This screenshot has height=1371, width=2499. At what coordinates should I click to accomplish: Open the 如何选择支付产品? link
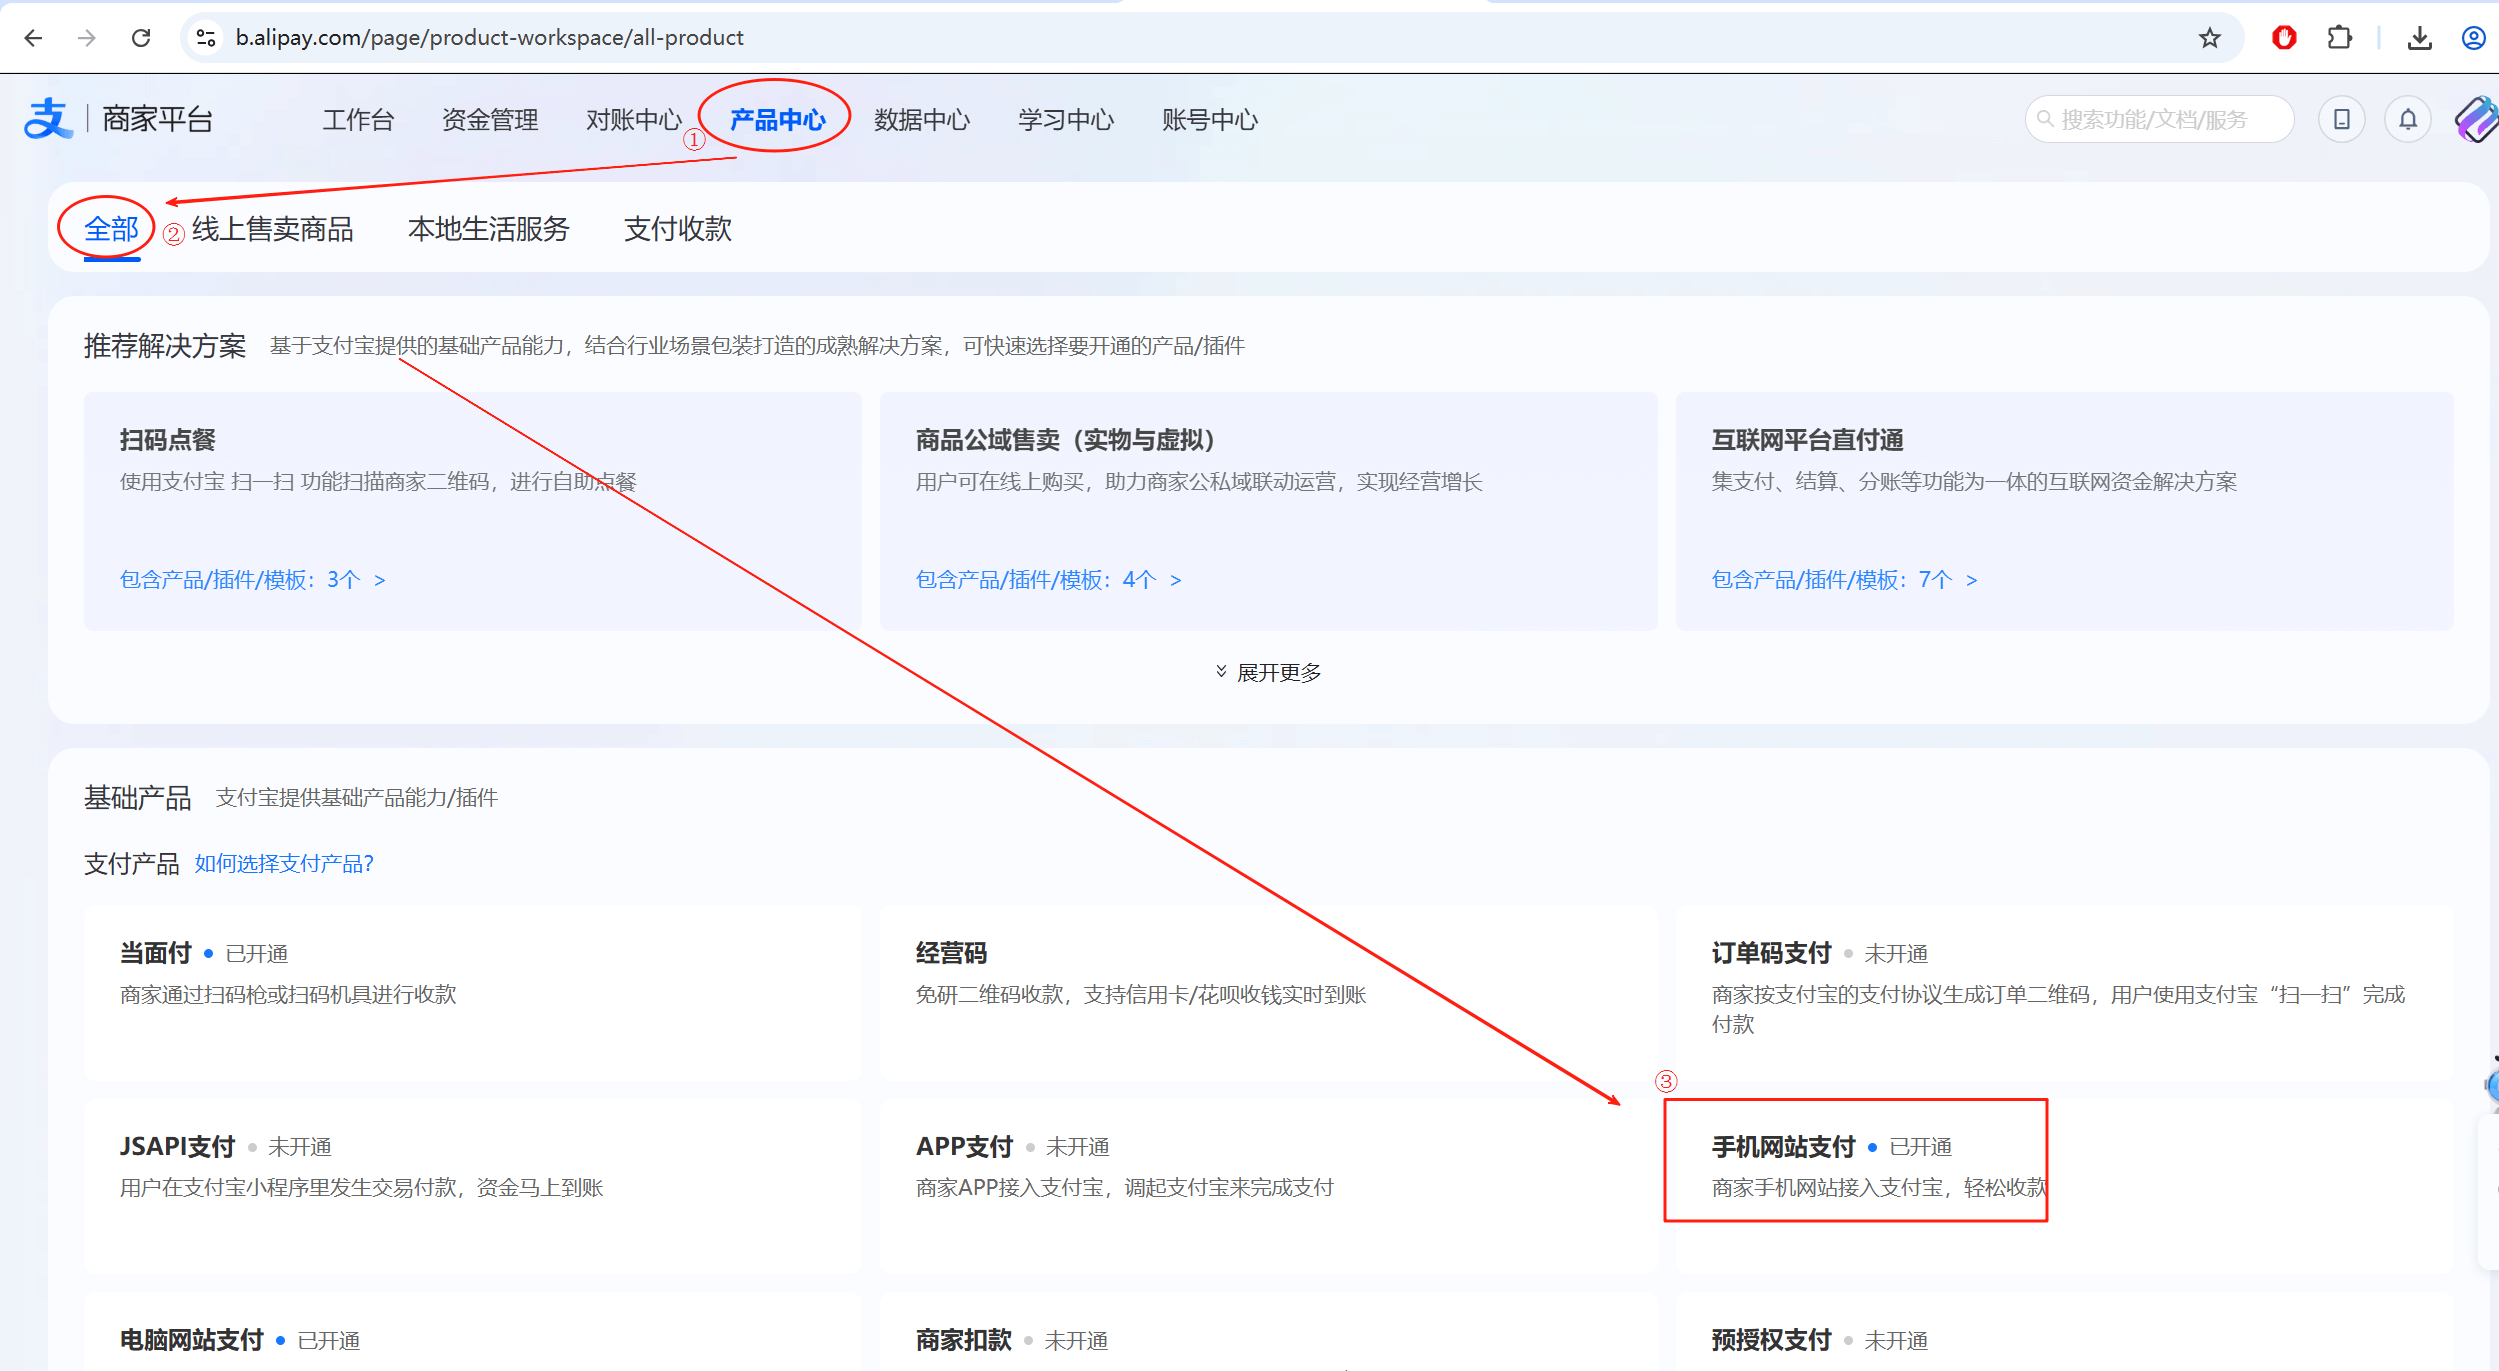point(282,862)
